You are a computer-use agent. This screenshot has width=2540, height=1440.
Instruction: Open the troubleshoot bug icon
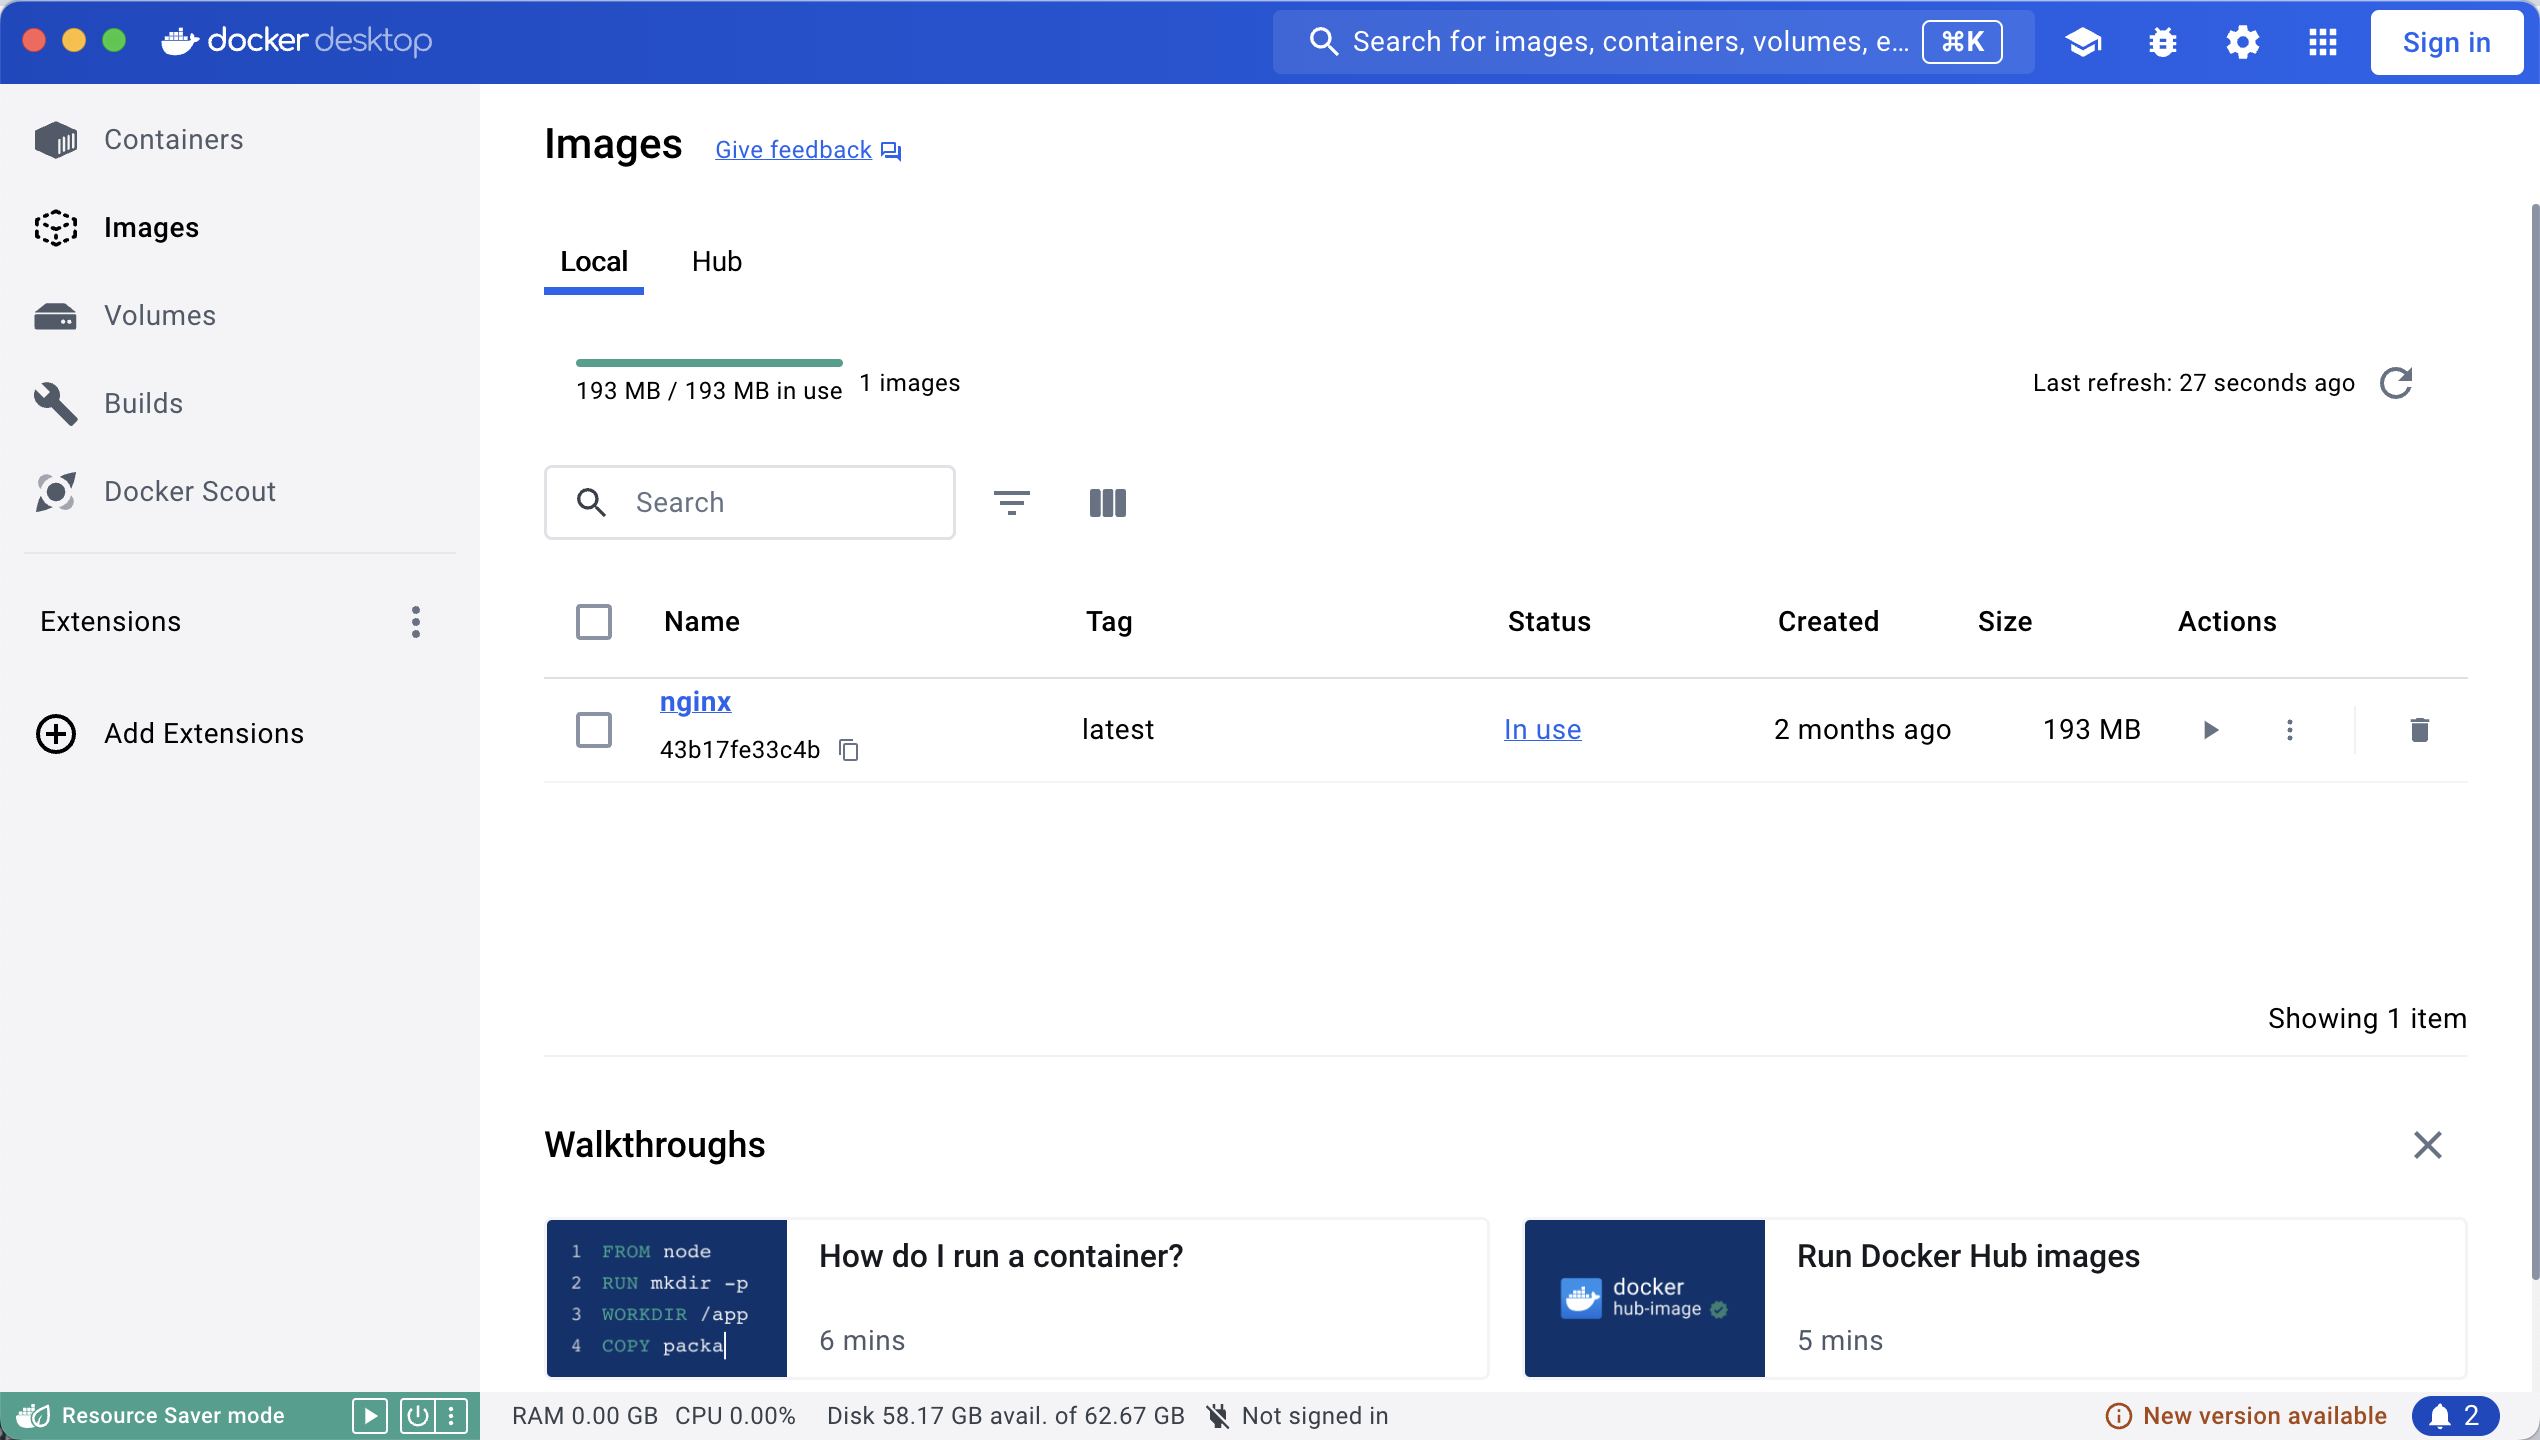(2162, 42)
